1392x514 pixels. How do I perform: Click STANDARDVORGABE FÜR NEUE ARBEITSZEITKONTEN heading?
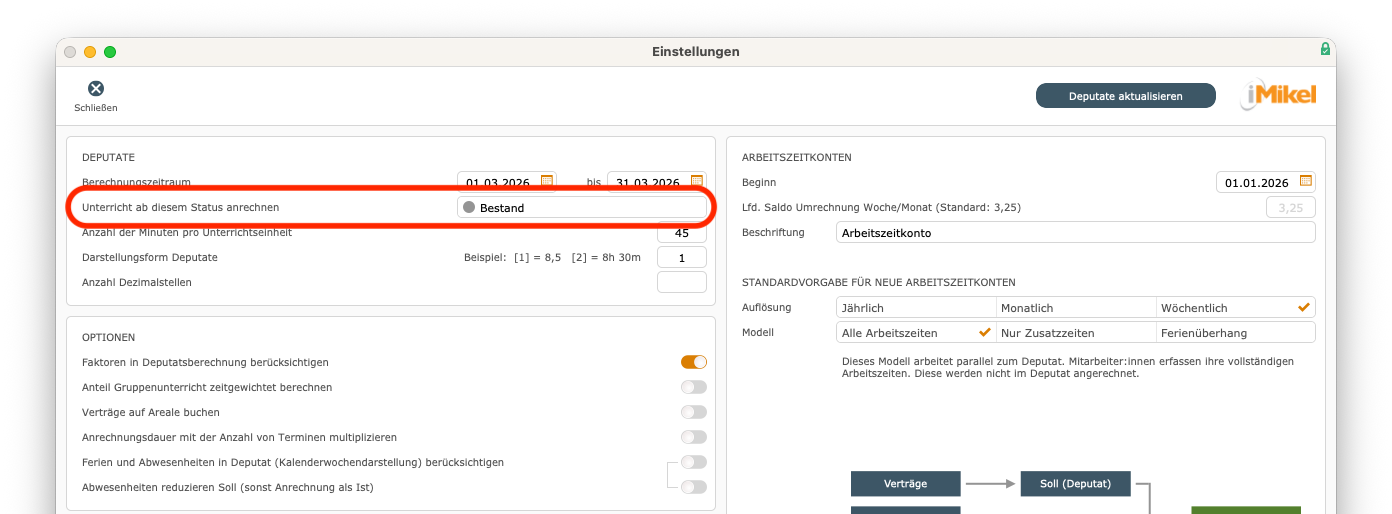pyautogui.click(x=879, y=282)
